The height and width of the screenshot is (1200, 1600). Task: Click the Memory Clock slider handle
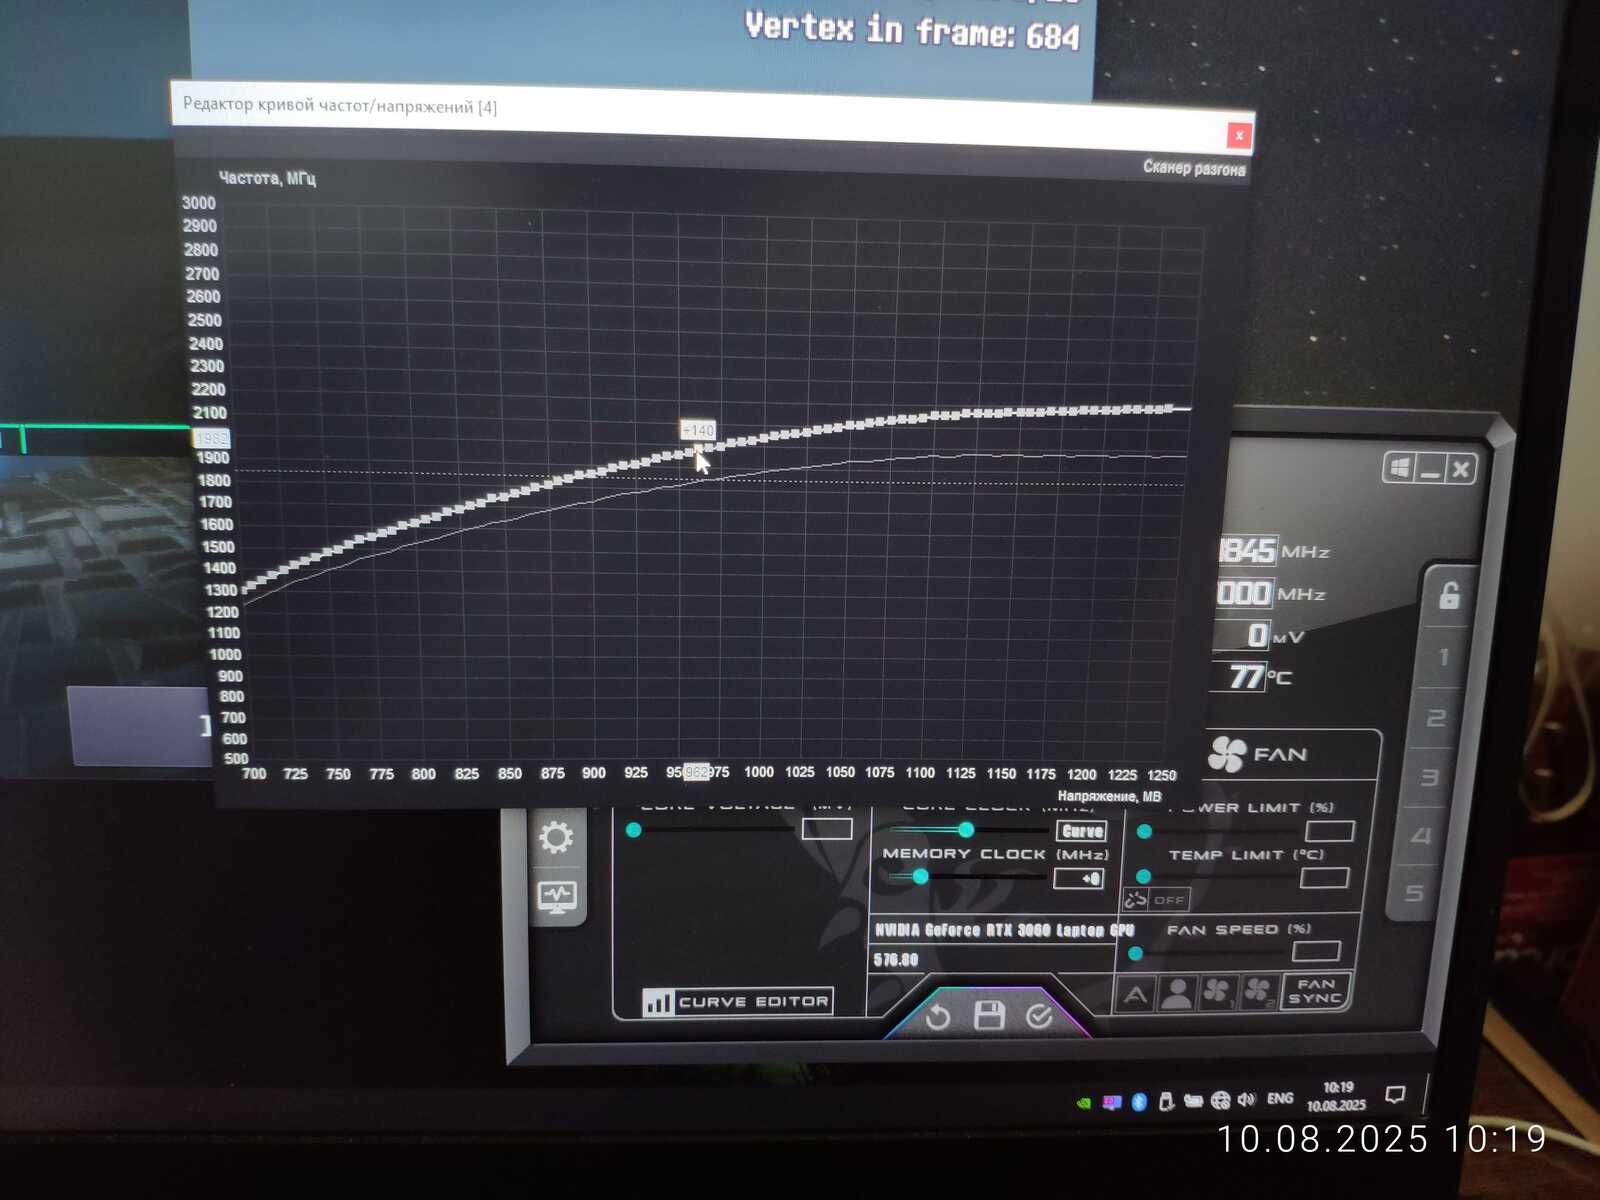[x=921, y=876]
